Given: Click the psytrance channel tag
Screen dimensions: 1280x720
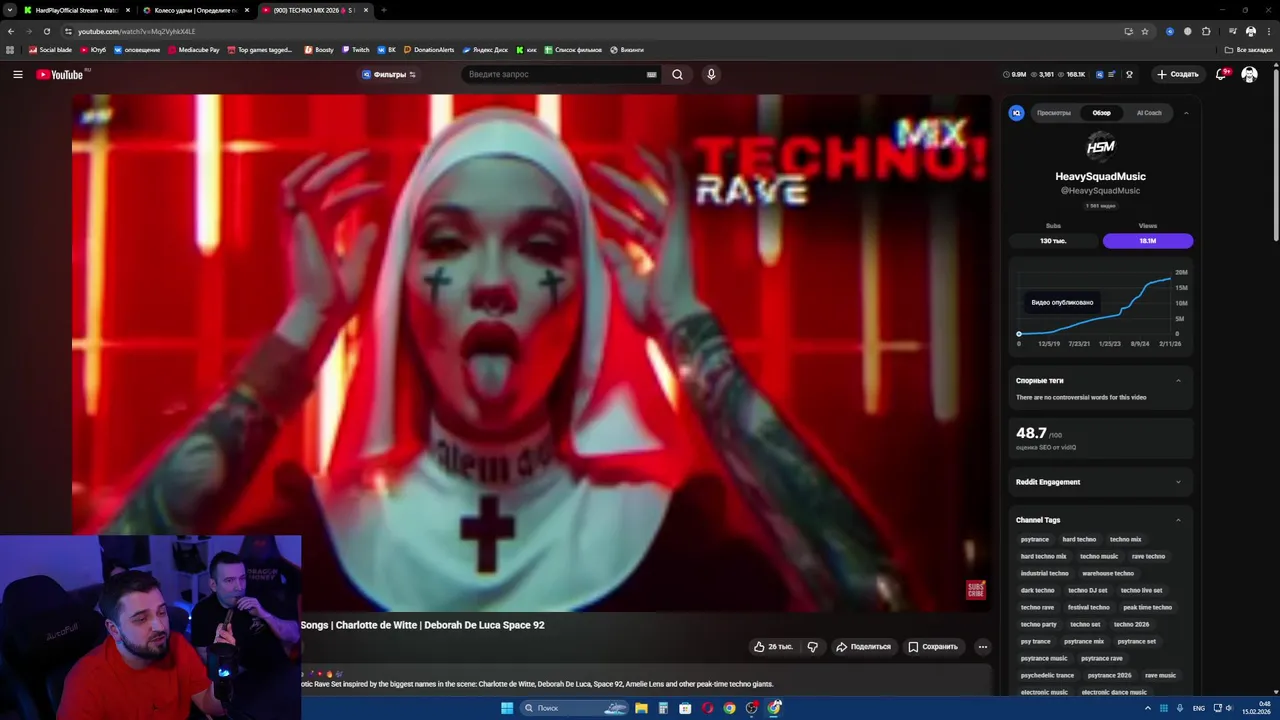Looking at the screenshot, I should (x=1035, y=539).
